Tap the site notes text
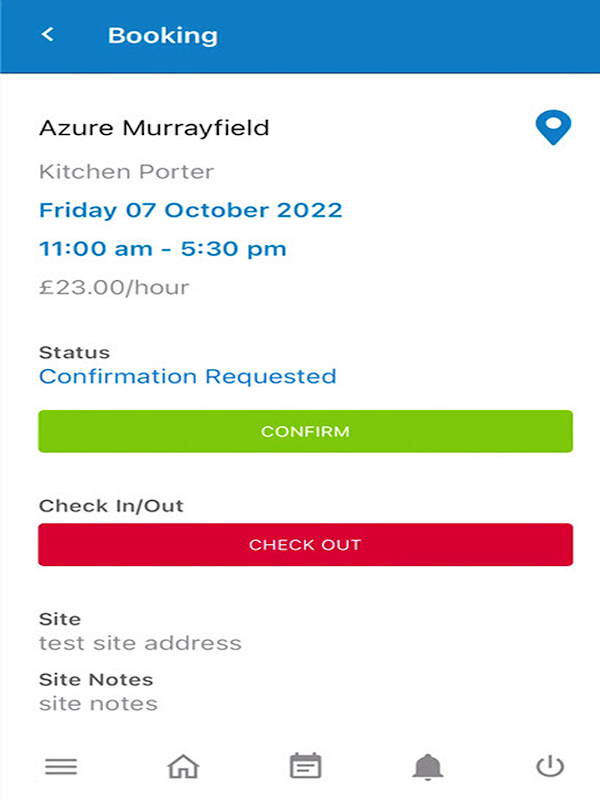Image resolution: width=600 pixels, height=800 pixels. pos(98,704)
